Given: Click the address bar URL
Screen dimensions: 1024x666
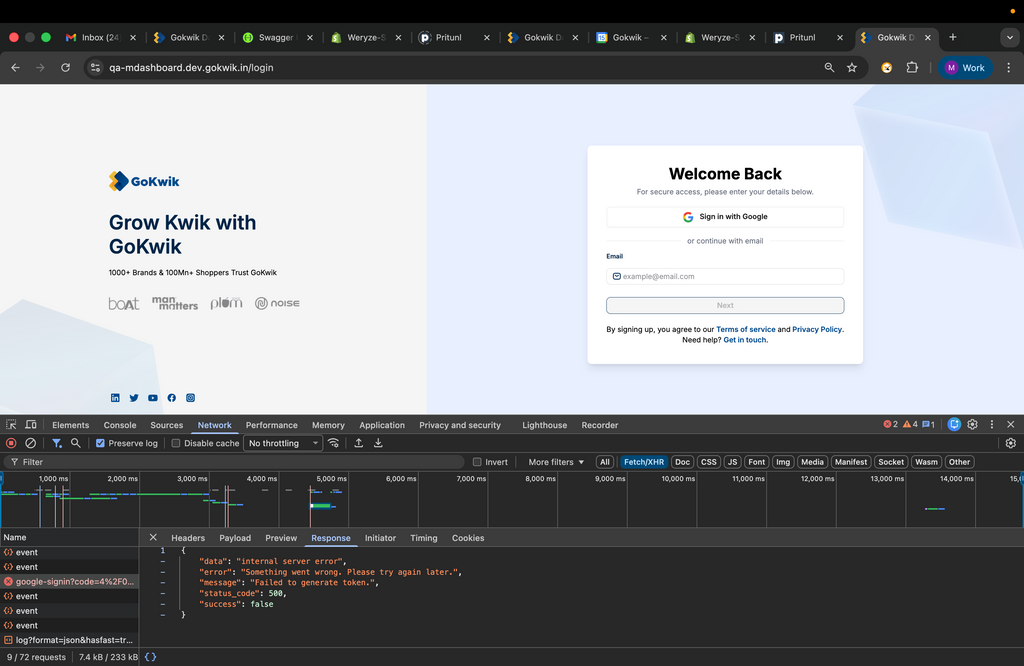Looking at the screenshot, I should click(191, 67).
